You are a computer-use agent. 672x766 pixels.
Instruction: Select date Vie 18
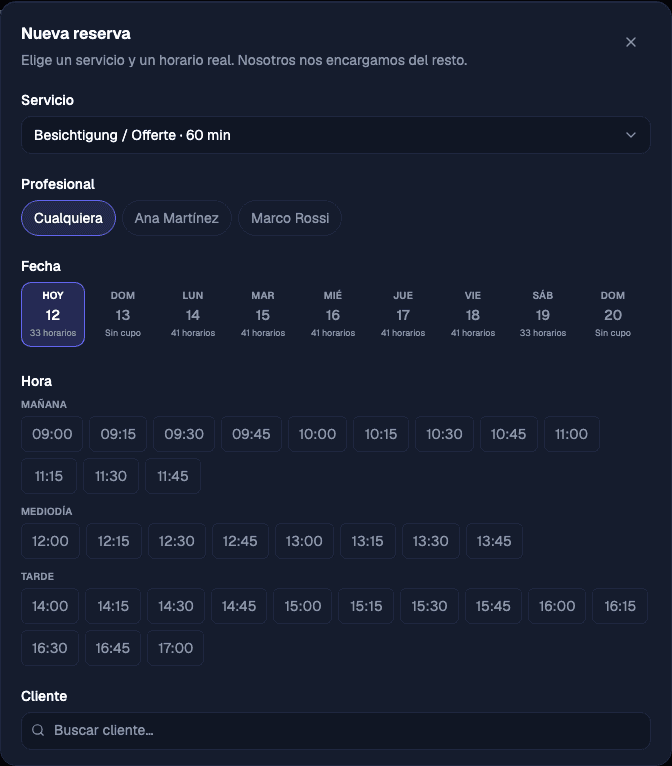pyautogui.click(x=473, y=314)
